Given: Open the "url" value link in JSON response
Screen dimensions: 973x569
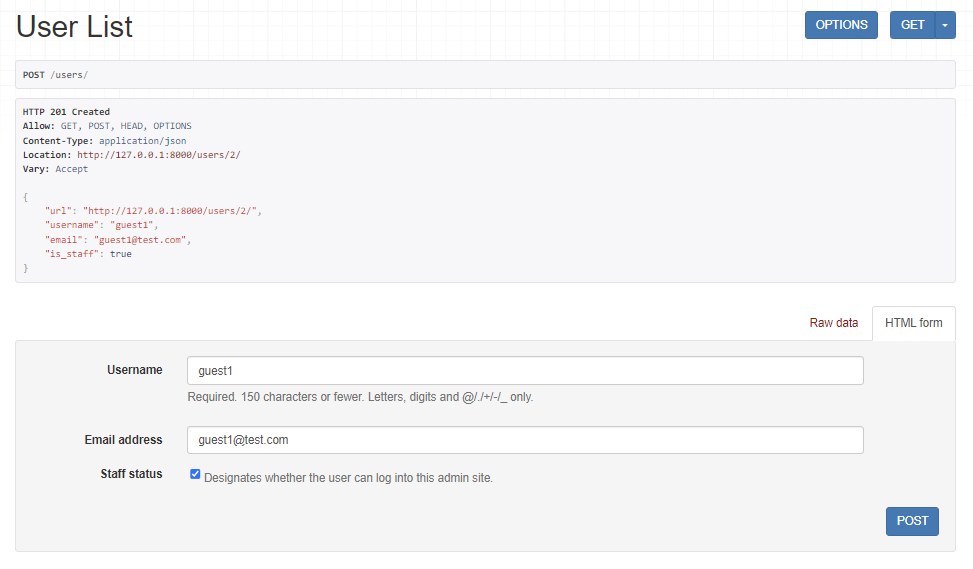Looking at the screenshot, I should click(169, 211).
